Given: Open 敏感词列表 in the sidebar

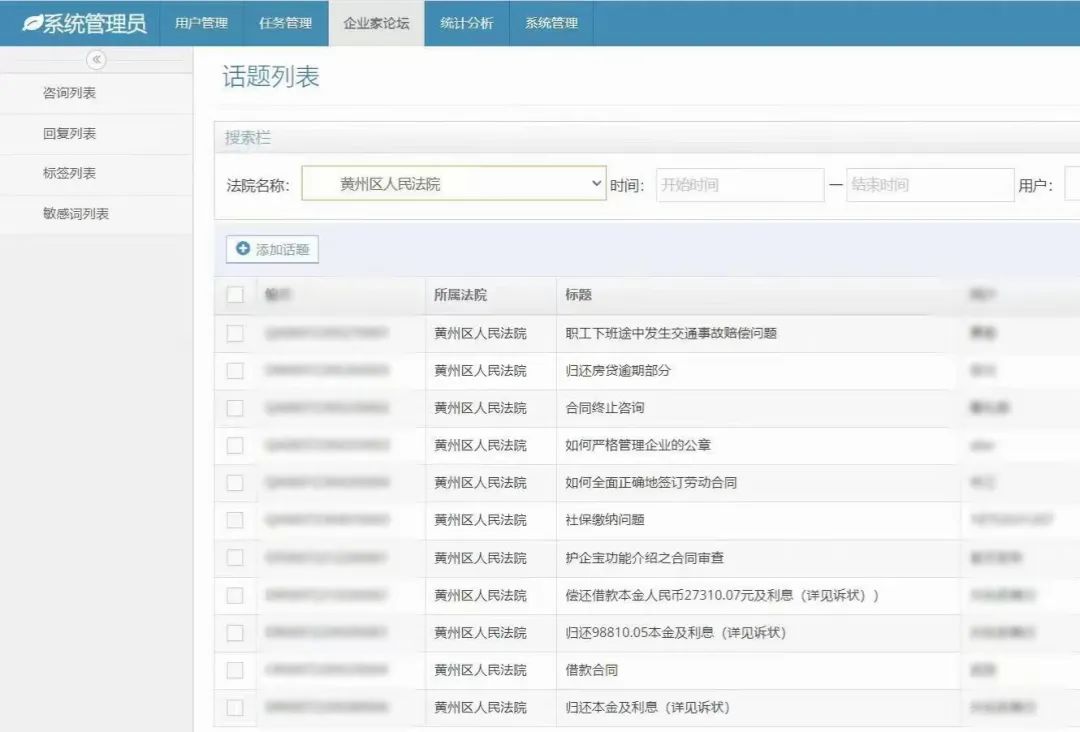Looking at the screenshot, I should [x=96, y=213].
